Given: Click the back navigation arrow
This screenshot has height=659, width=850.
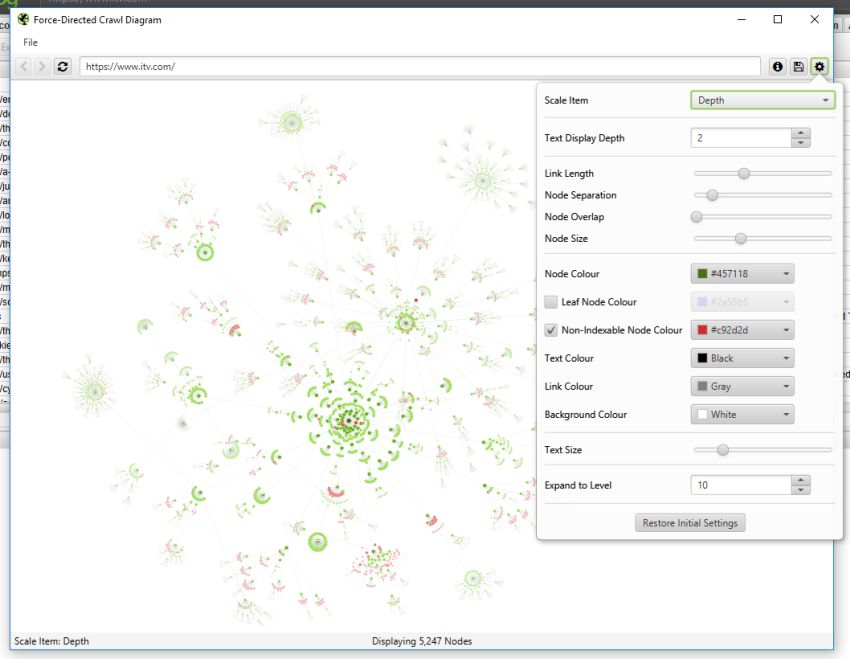Looking at the screenshot, I should coord(22,66).
